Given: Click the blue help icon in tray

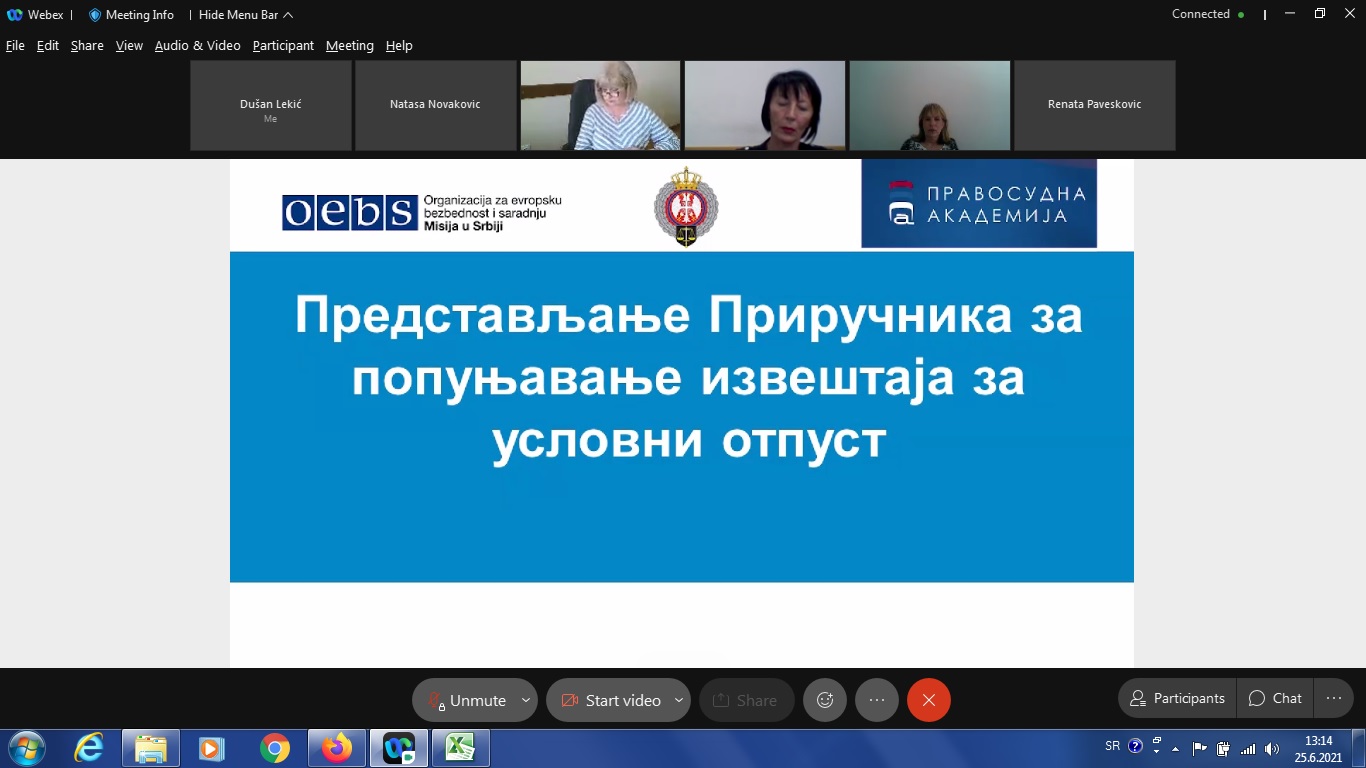Looking at the screenshot, I should [1135, 746].
